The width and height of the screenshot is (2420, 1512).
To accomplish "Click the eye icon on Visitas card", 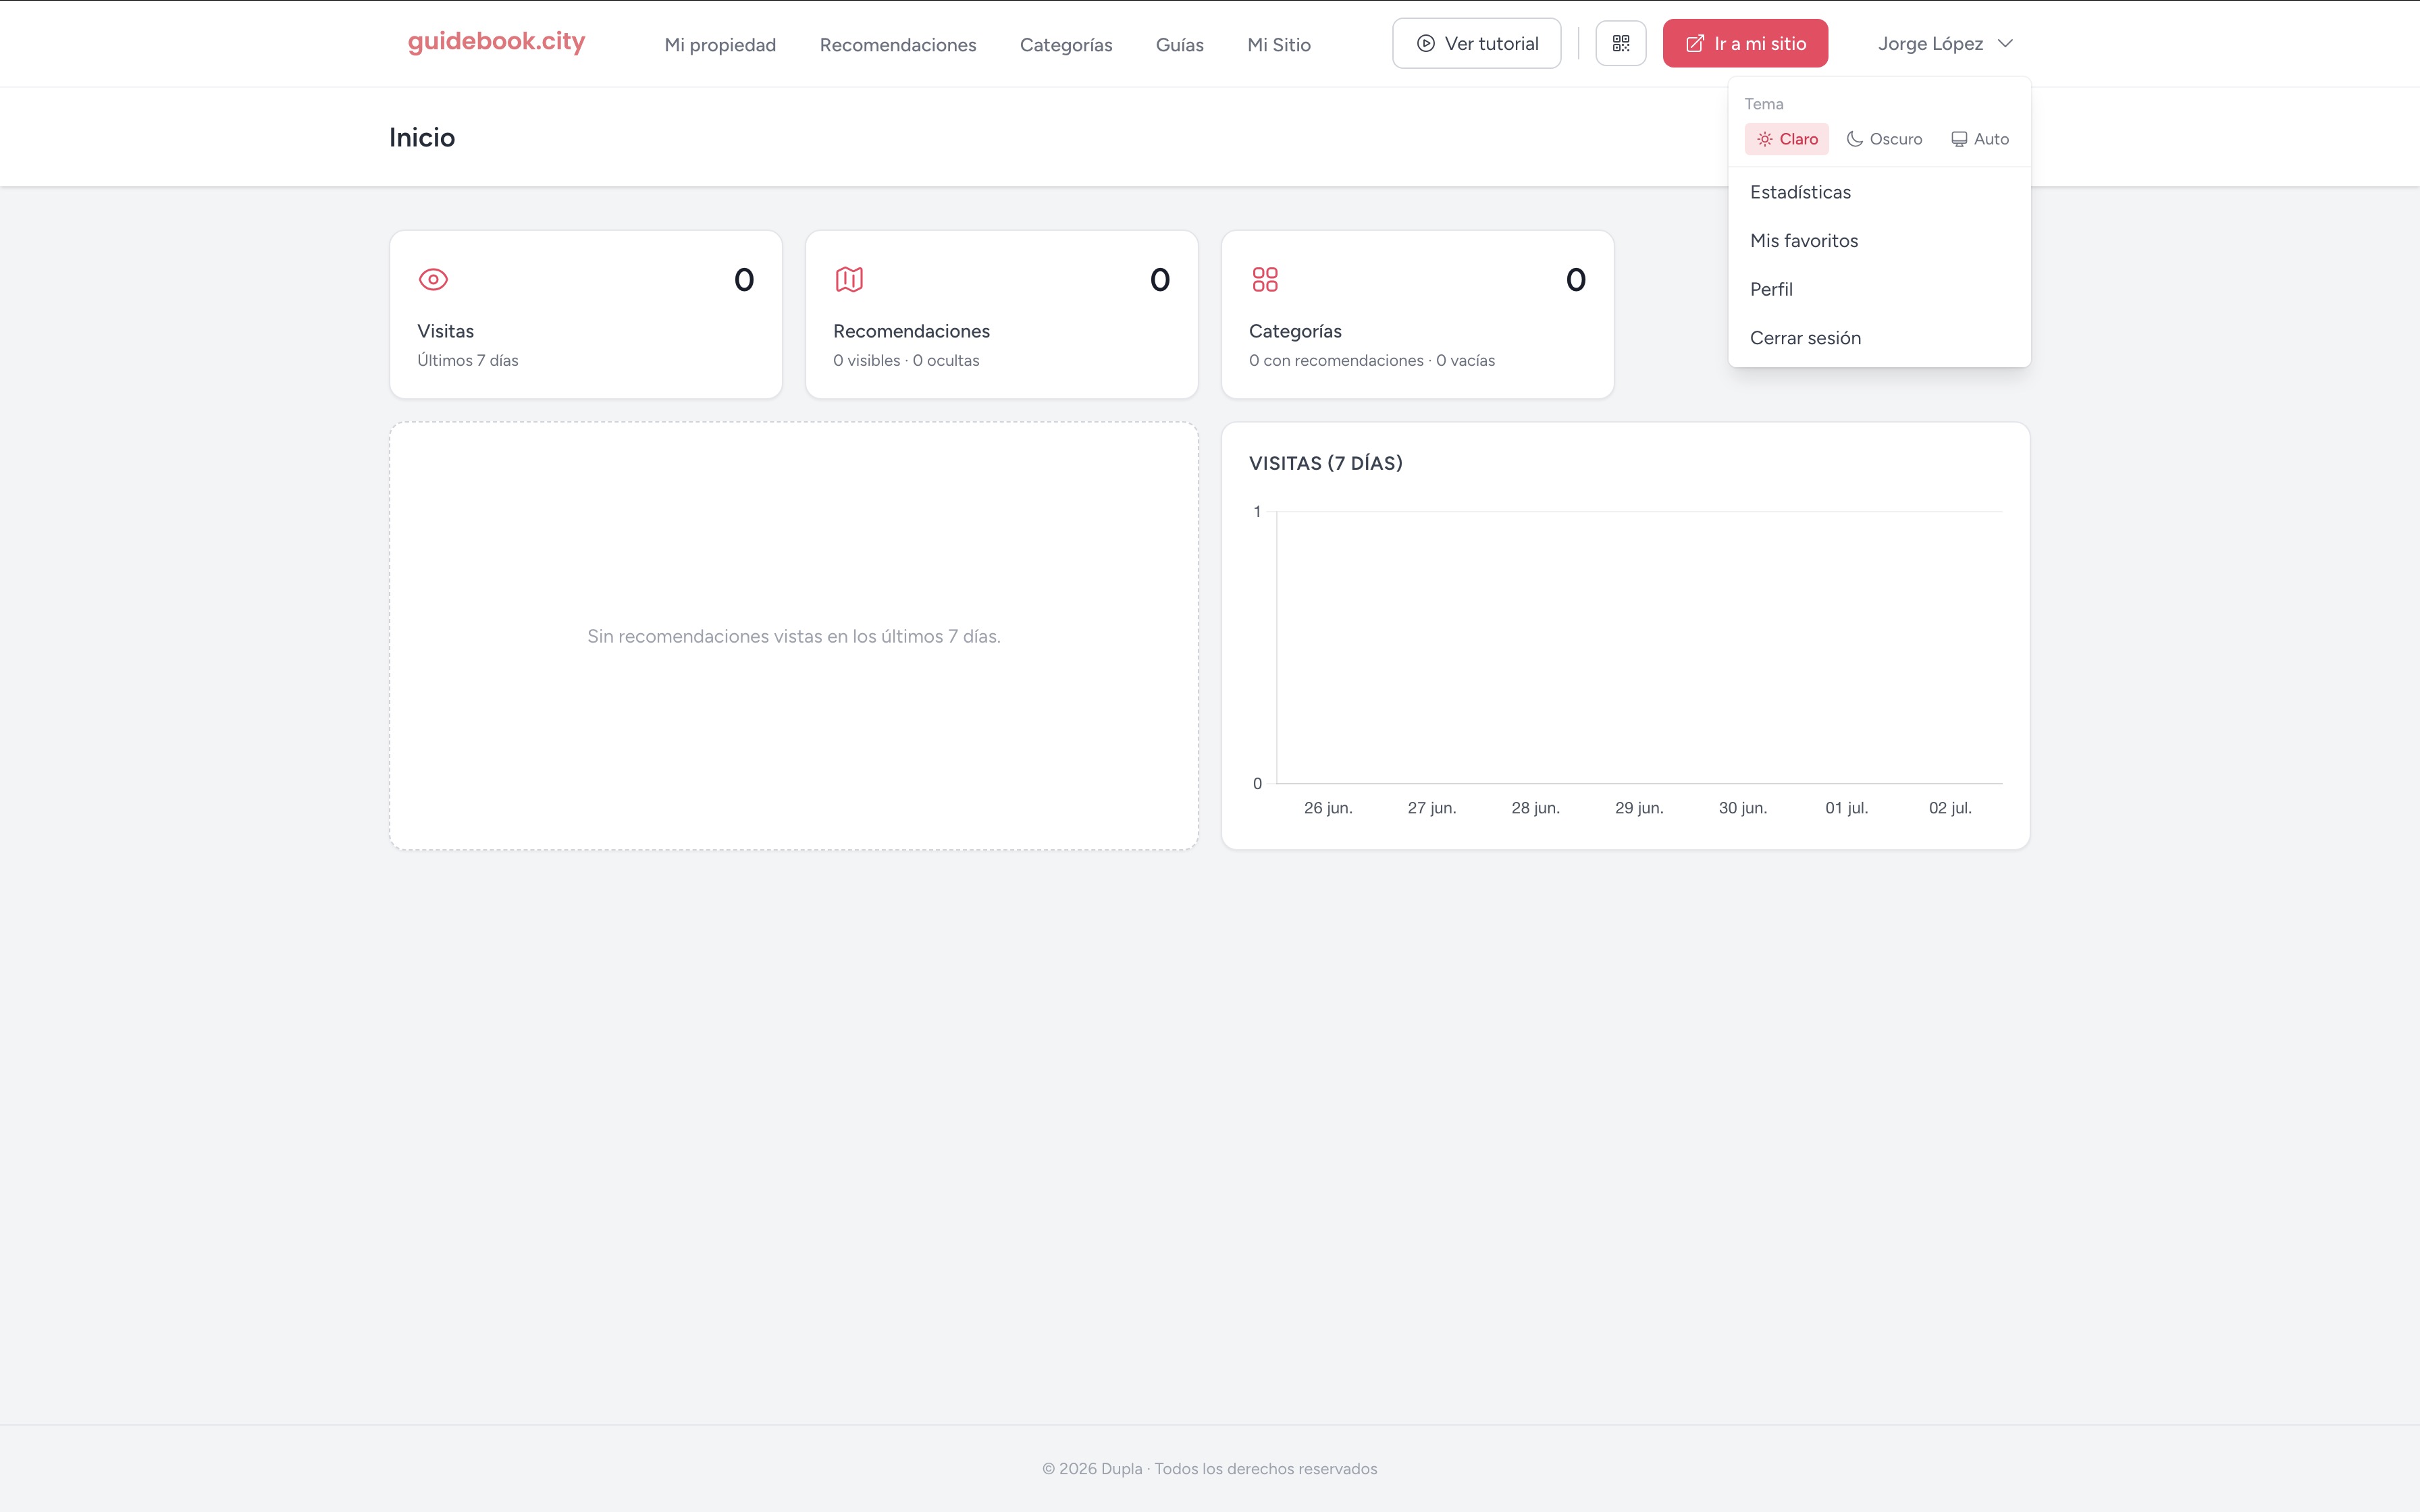I will coord(433,279).
